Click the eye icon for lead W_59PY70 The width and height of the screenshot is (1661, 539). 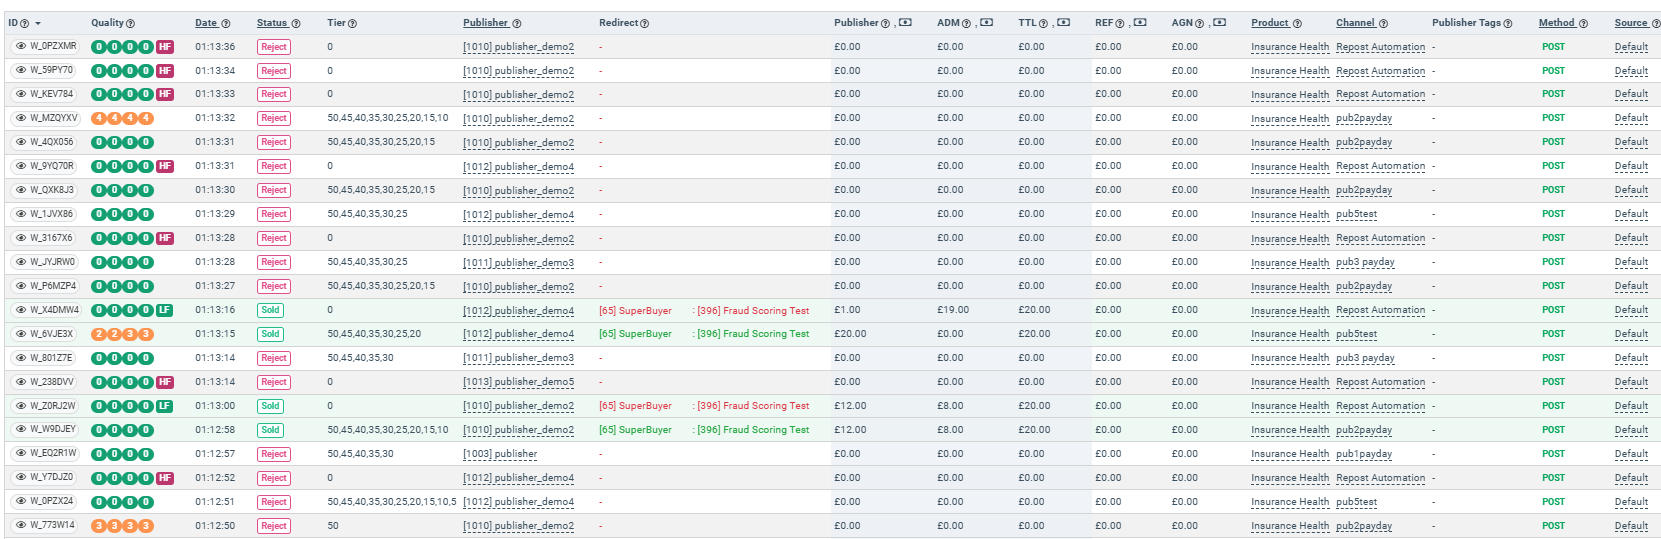coord(21,70)
